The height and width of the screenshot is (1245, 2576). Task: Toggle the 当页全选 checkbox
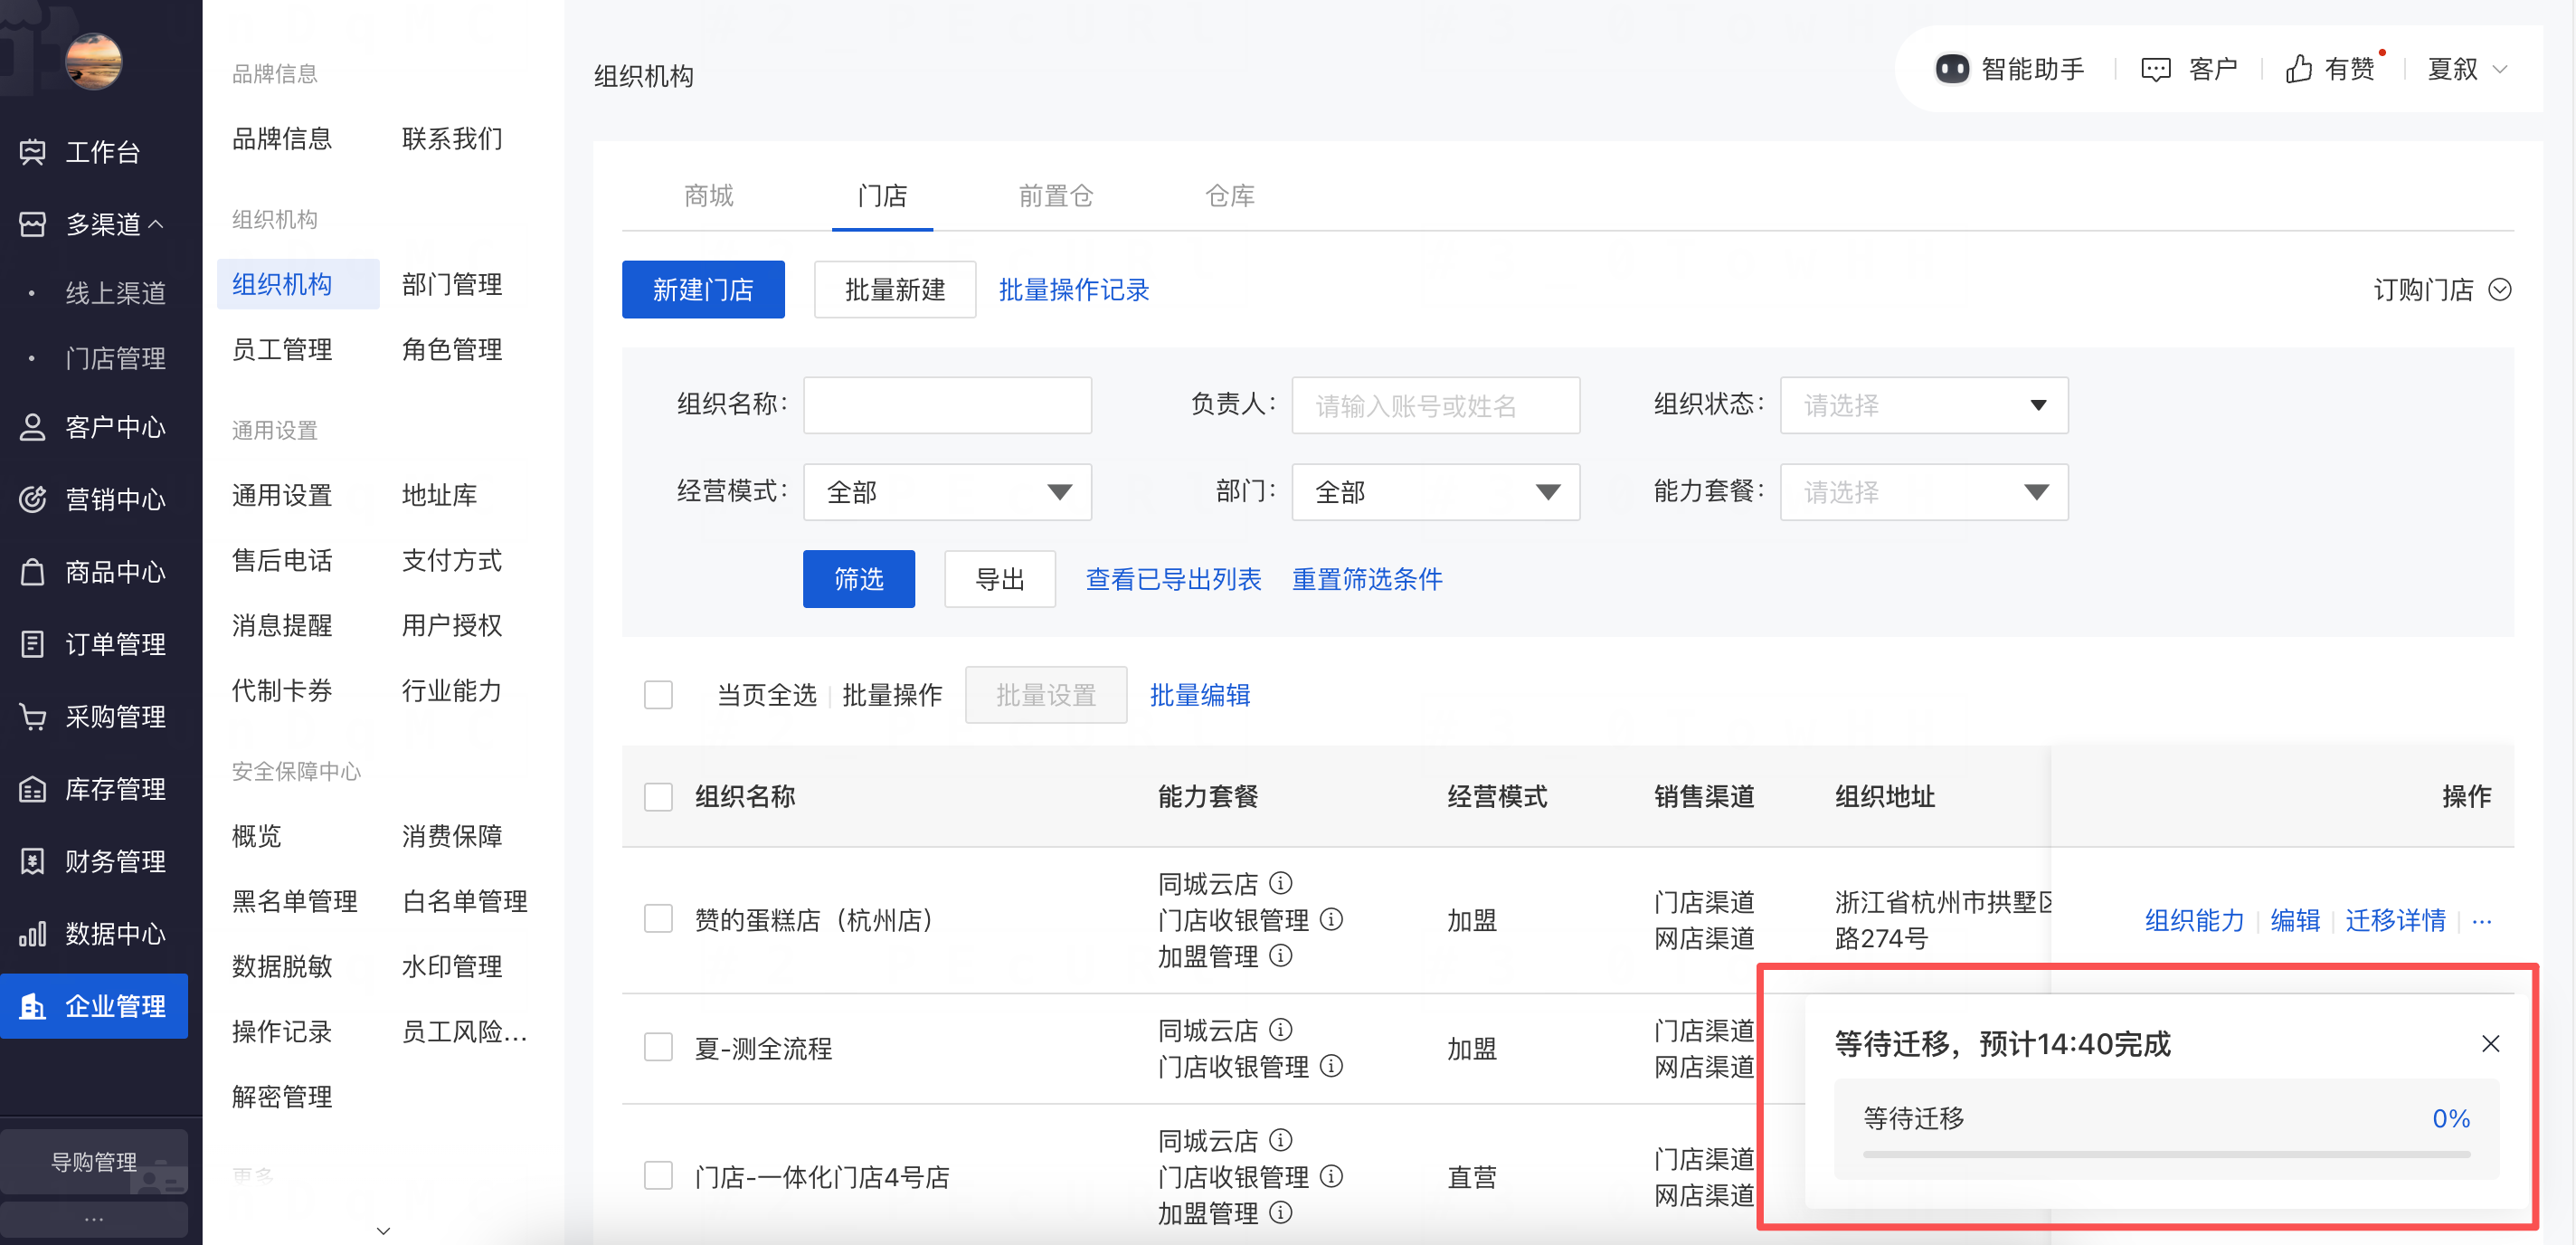tap(658, 694)
